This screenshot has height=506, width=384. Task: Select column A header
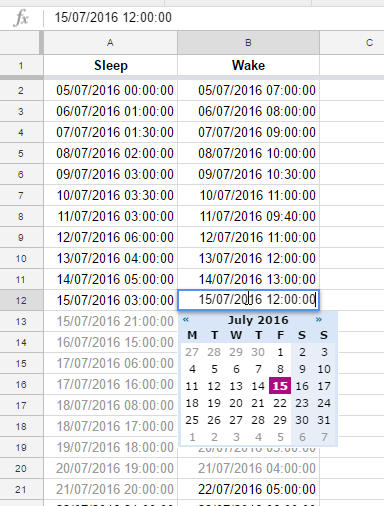tap(110, 43)
